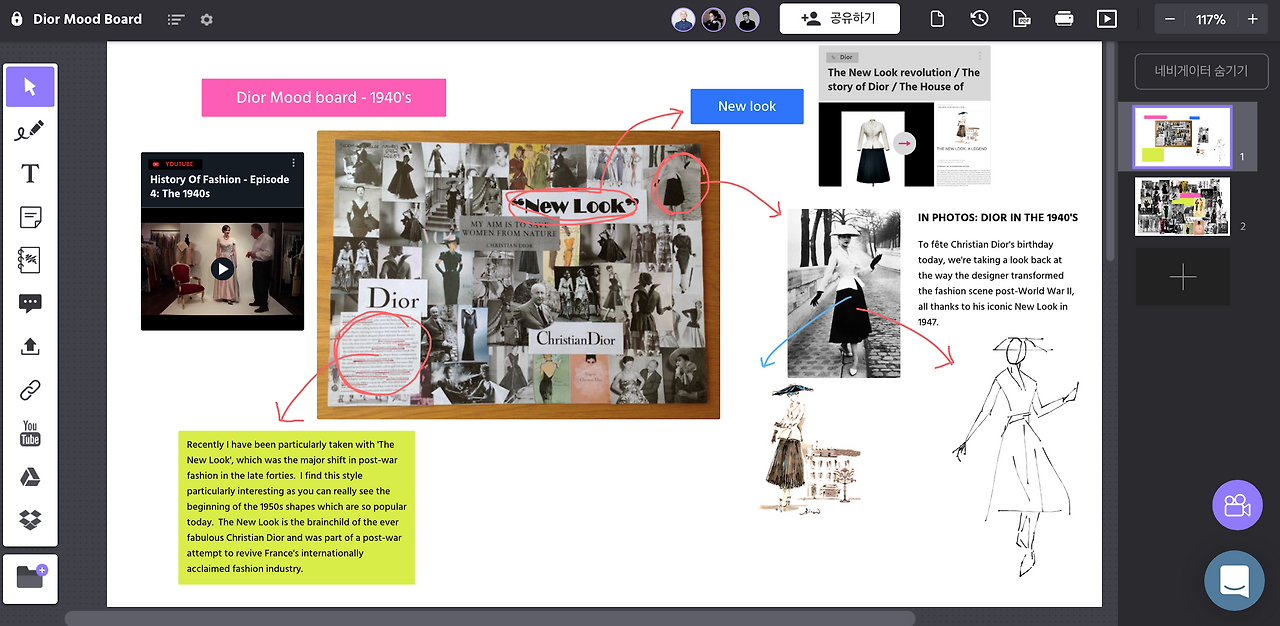Select the Dior mood board collage image

pyautogui.click(x=518, y=274)
